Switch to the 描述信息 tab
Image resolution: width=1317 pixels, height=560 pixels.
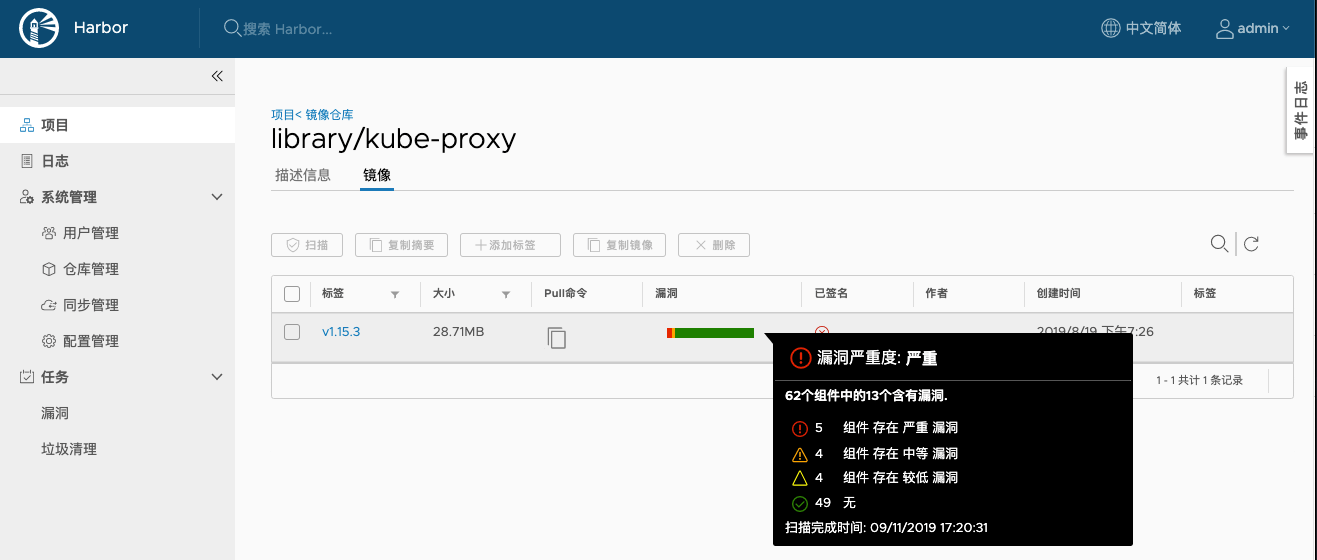pyautogui.click(x=303, y=175)
